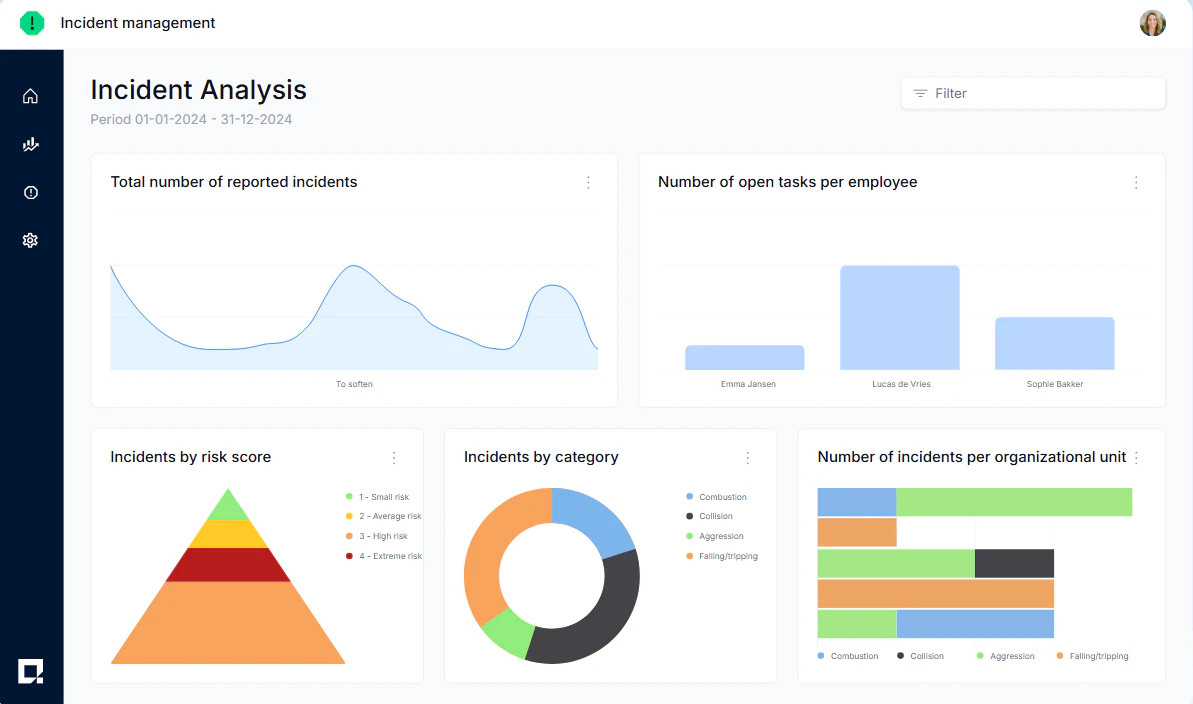Viewport: 1193px width, 704px height.
Task: Open the Home page from the sidebar
Action: pyautogui.click(x=30, y=96)
